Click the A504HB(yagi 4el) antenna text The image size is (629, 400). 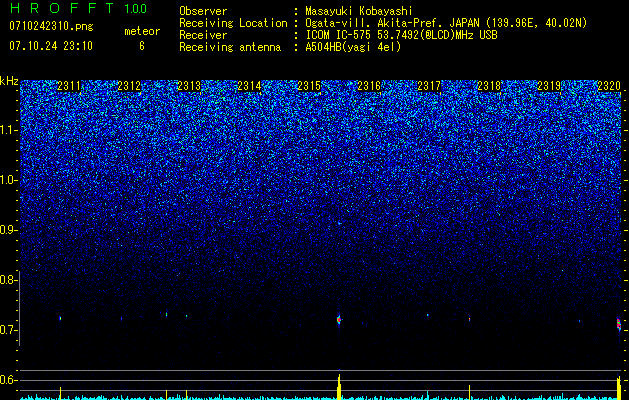coord(353,47)
